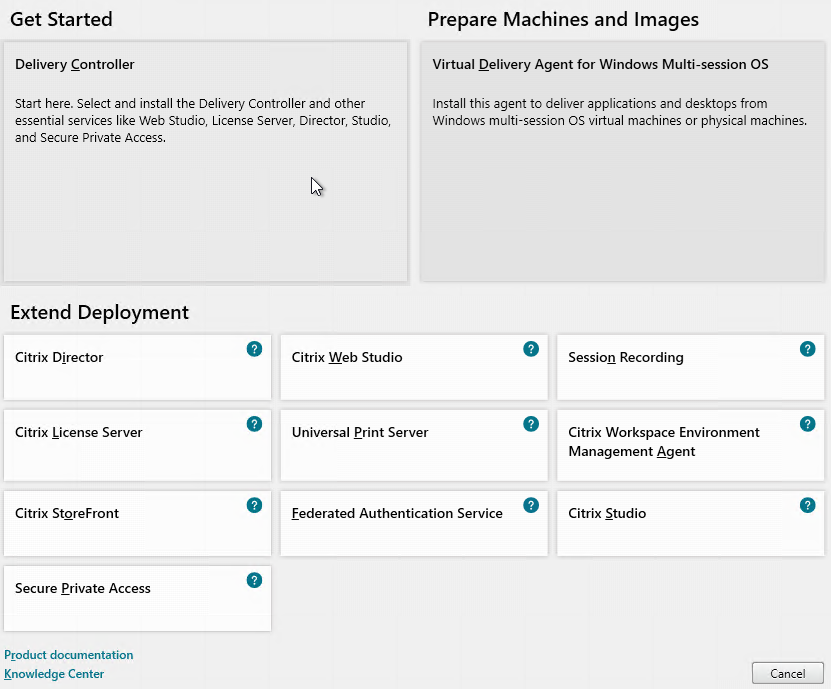831x689 pixels.
Task: Open help icon for Citrix StoreFront
Action: coord(254,505)
